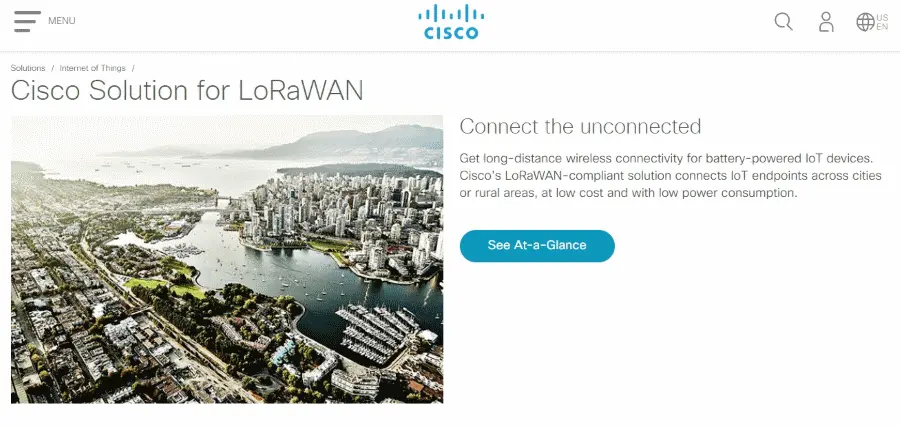Open the user account login icon
Screen dimensions: 900x427
(x=826, y=22)
